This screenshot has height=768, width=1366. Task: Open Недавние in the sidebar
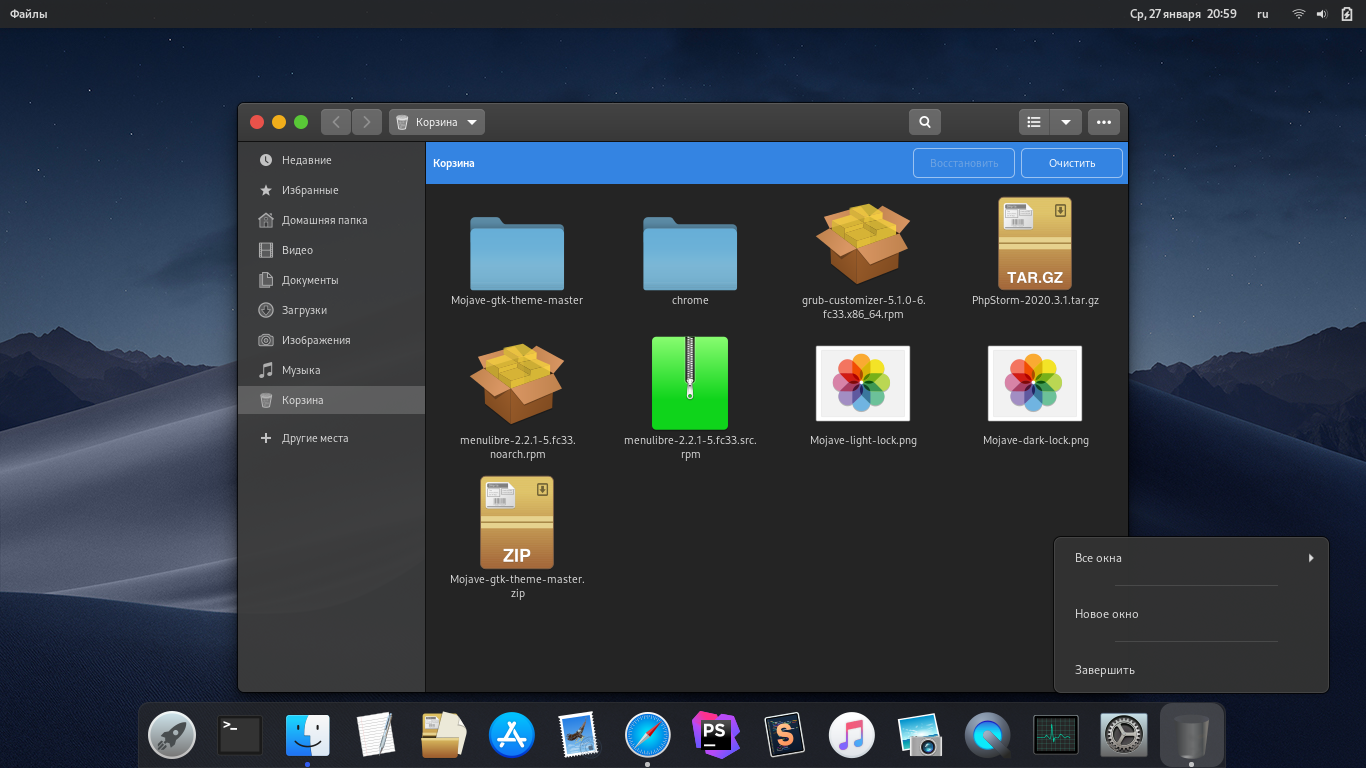pos(331,160)
